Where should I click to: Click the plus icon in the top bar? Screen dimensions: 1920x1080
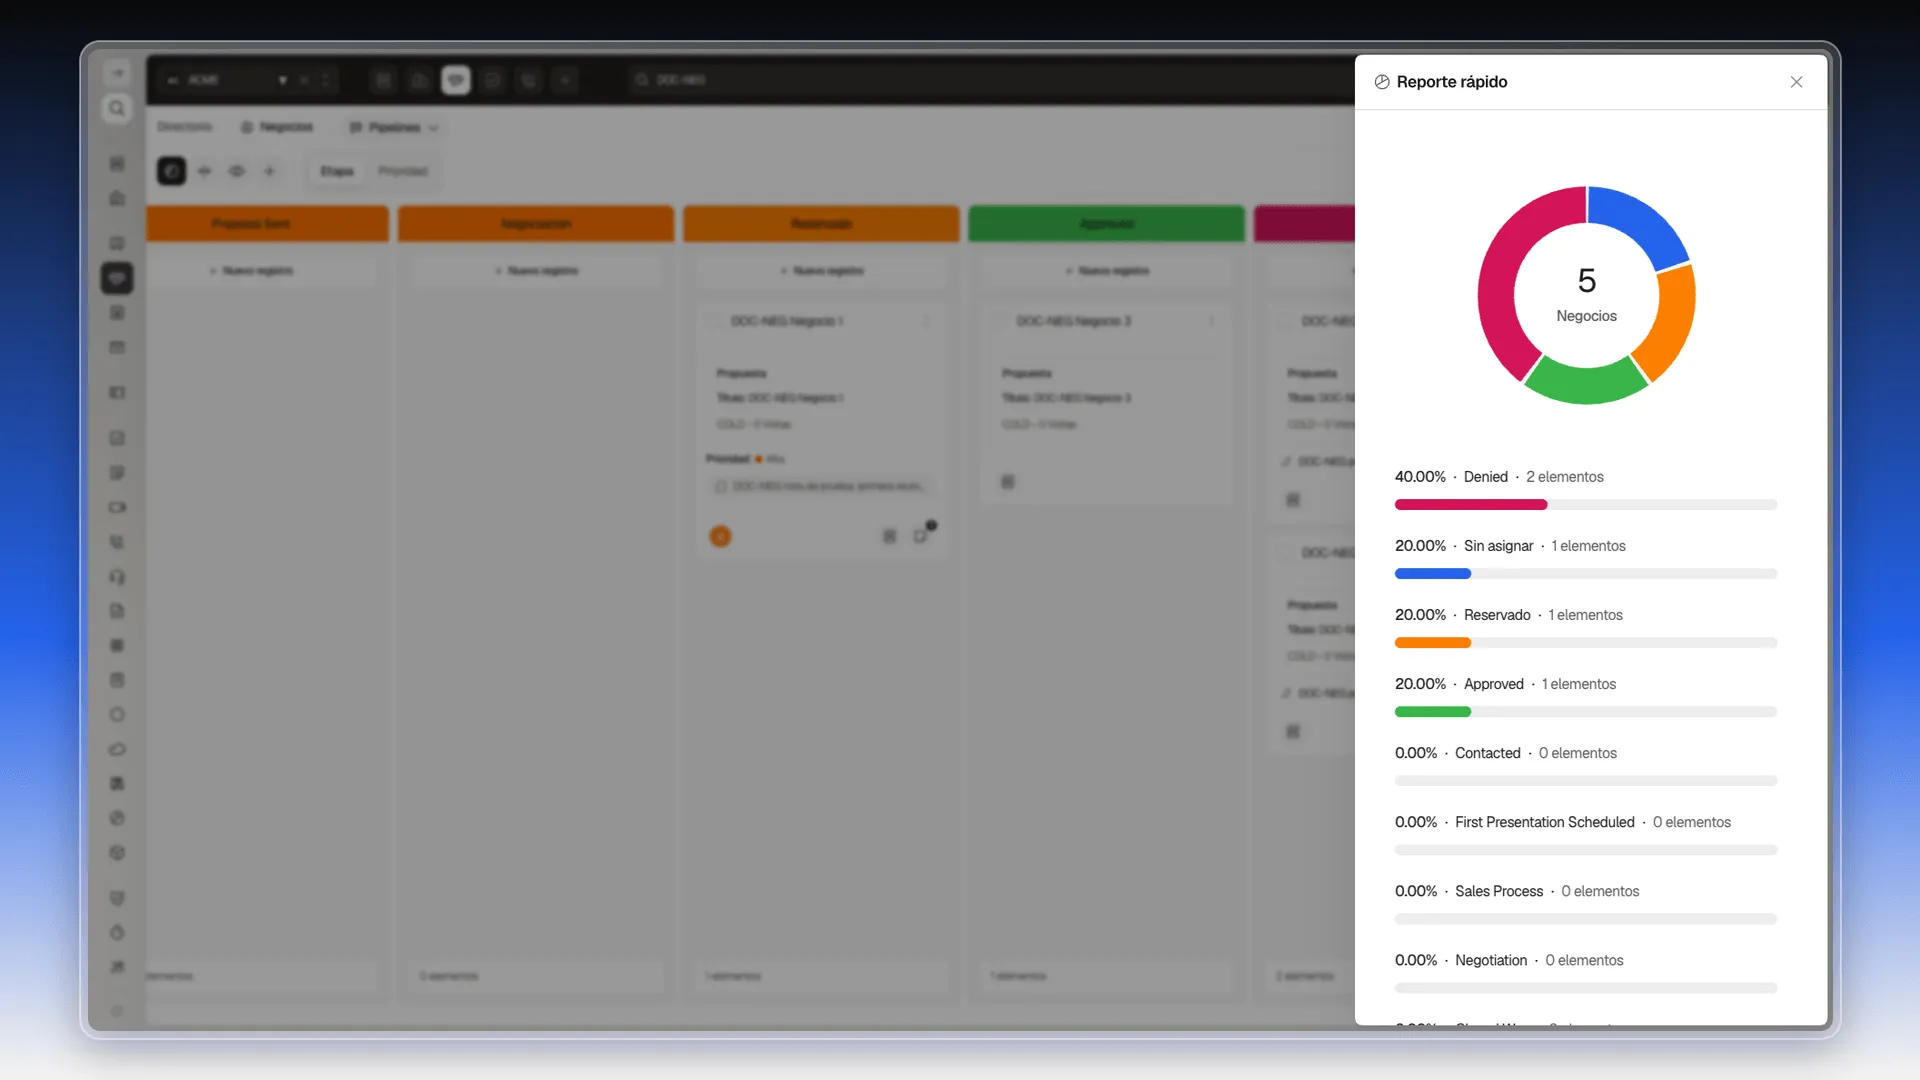coord(565,80)
